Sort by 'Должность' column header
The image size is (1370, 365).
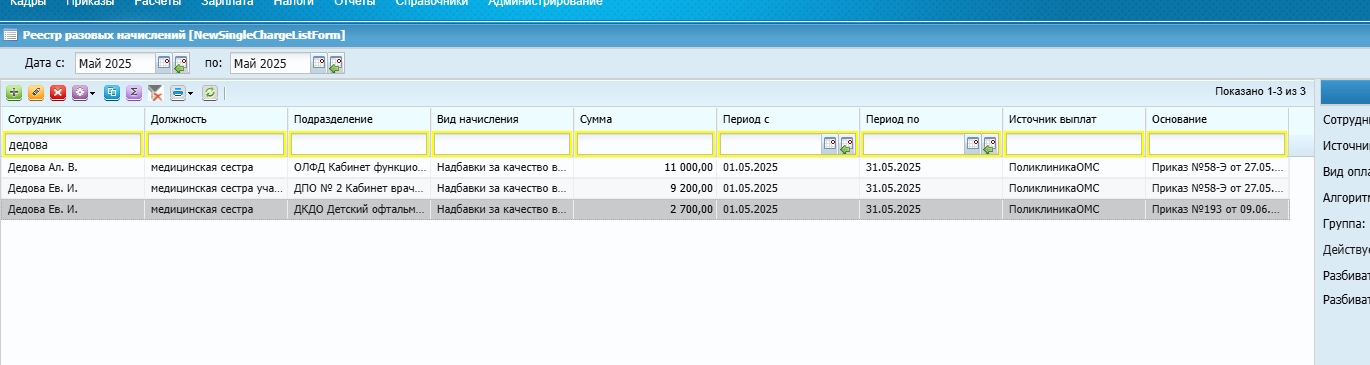tap(216, 119)
